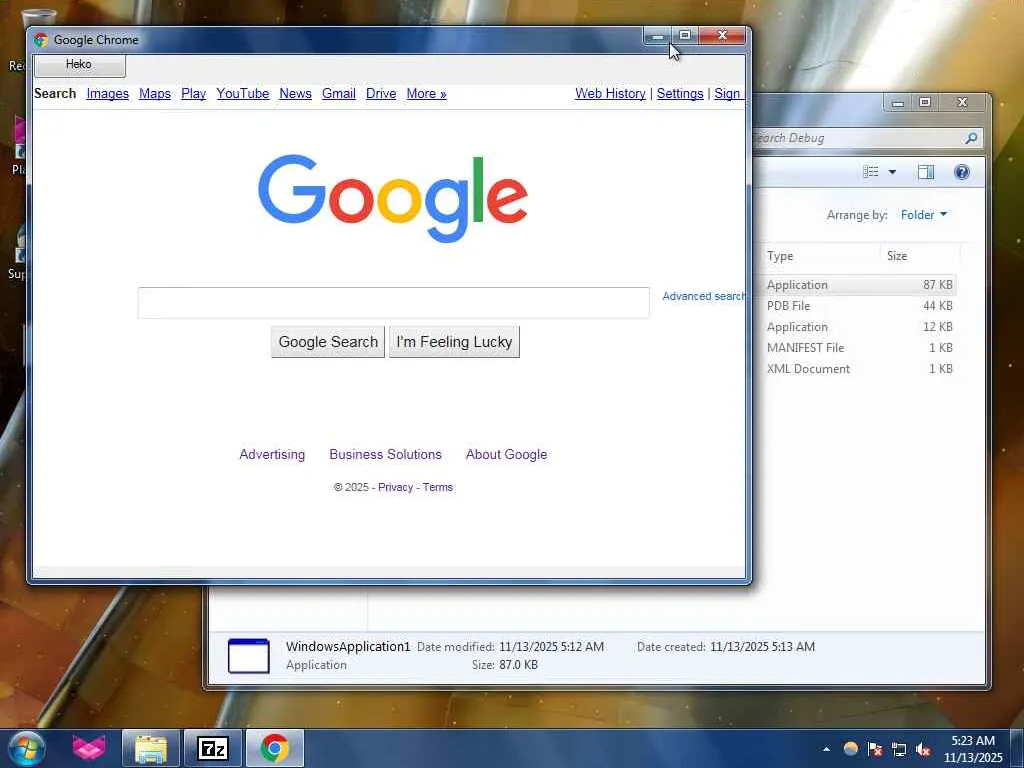Select the XML Document row
The height and width of the screenshot is (768, 1024).
click(x=858, y=368)
